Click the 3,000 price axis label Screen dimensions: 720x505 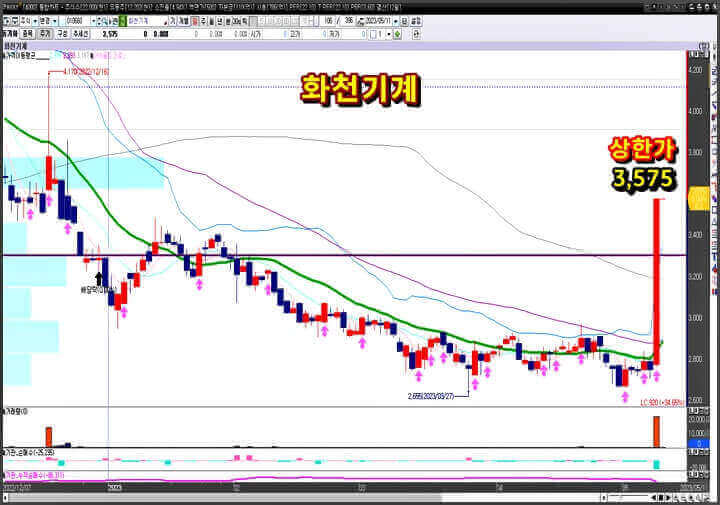tap(696, 318)
